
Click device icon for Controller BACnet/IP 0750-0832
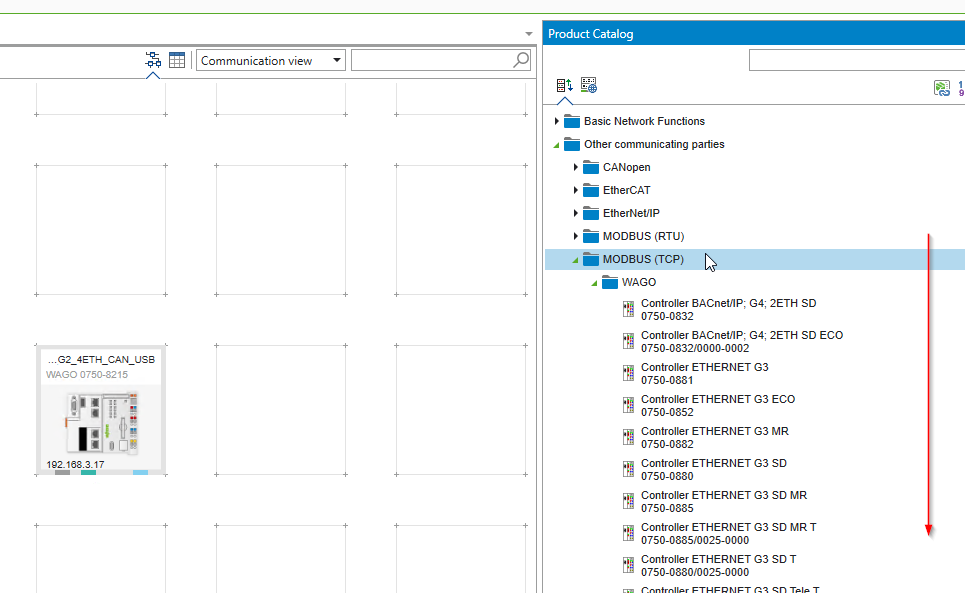pyautogui.click(x=628, y=309)
